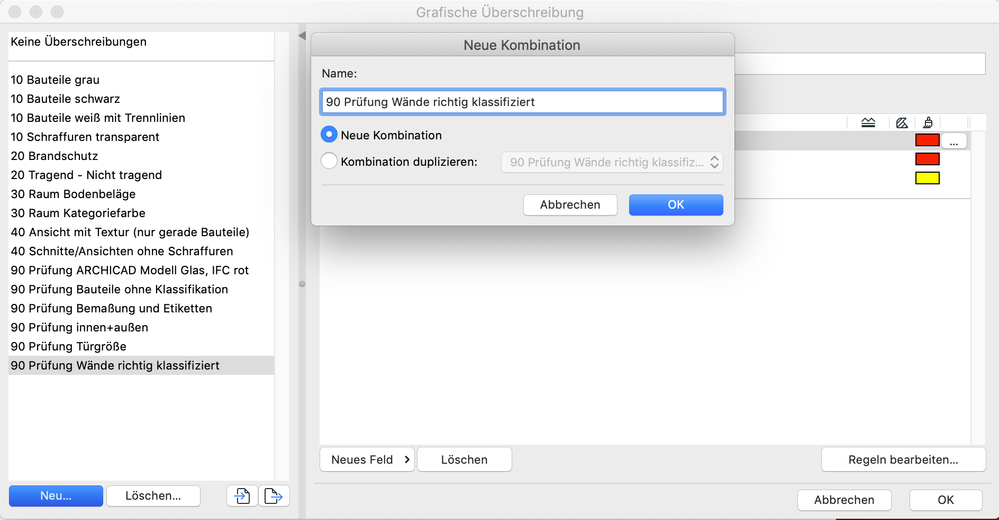
Task: Select 10 Bauteile schwarz
Action: pyautogui.click(x=141, y=99)
